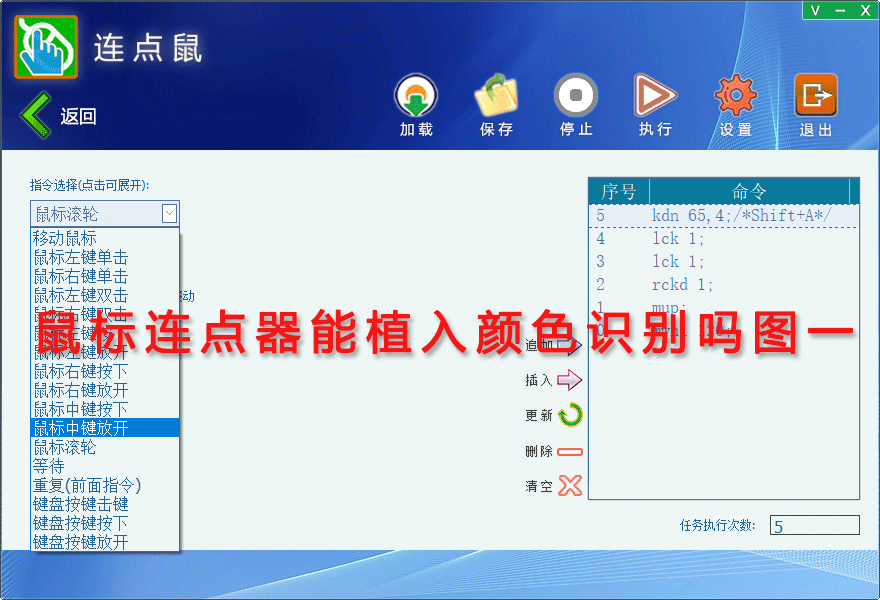
Task: Choose 等待 in the dropdown list
Action: [x=105, y=466]
